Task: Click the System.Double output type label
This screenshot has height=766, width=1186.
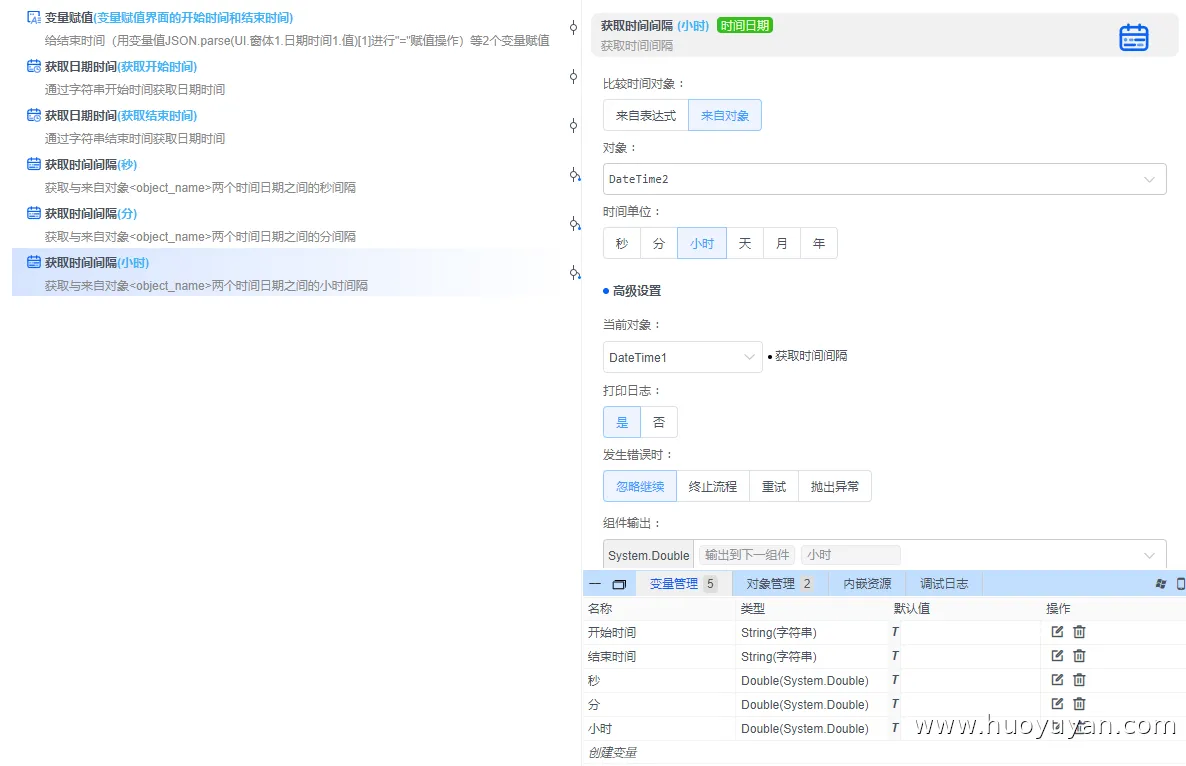Action: coord(649,555)
